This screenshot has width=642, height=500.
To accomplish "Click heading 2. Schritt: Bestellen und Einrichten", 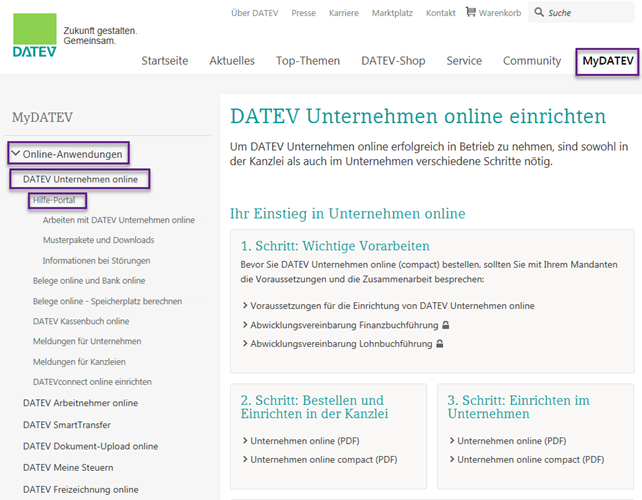I will pos(314,407).
